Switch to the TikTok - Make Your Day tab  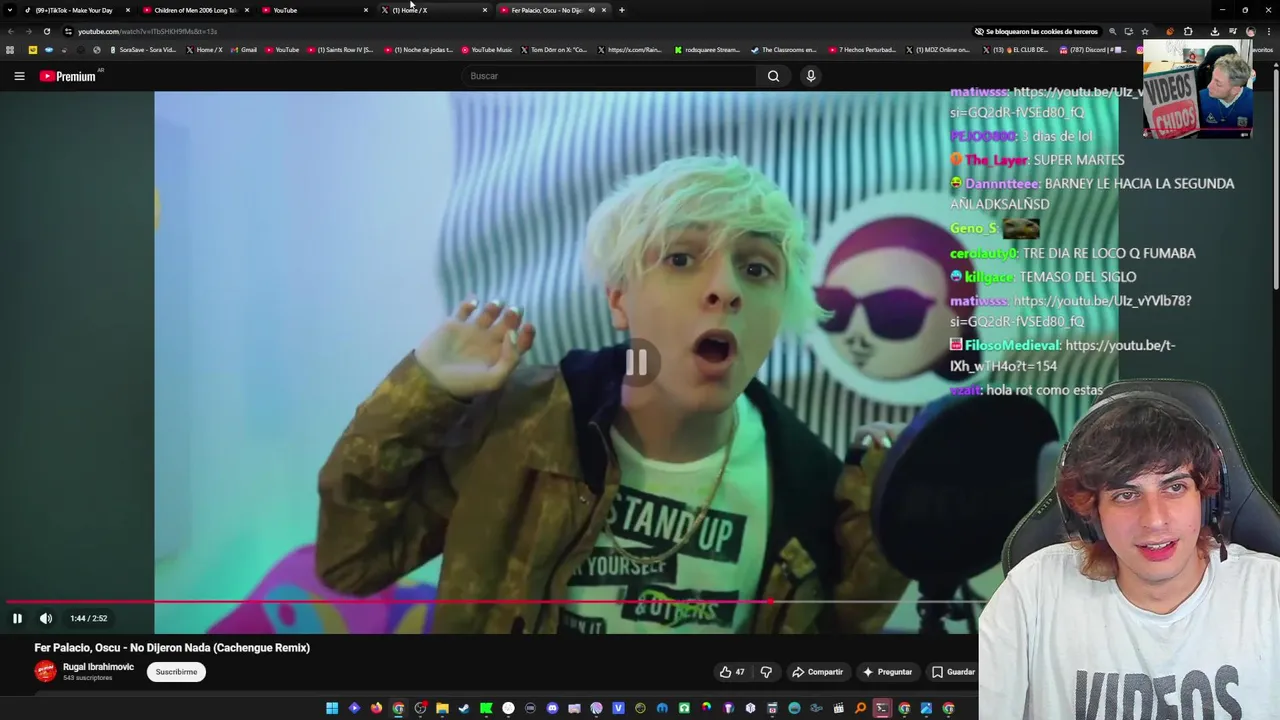pyautogui.click(x=74, y=10)
